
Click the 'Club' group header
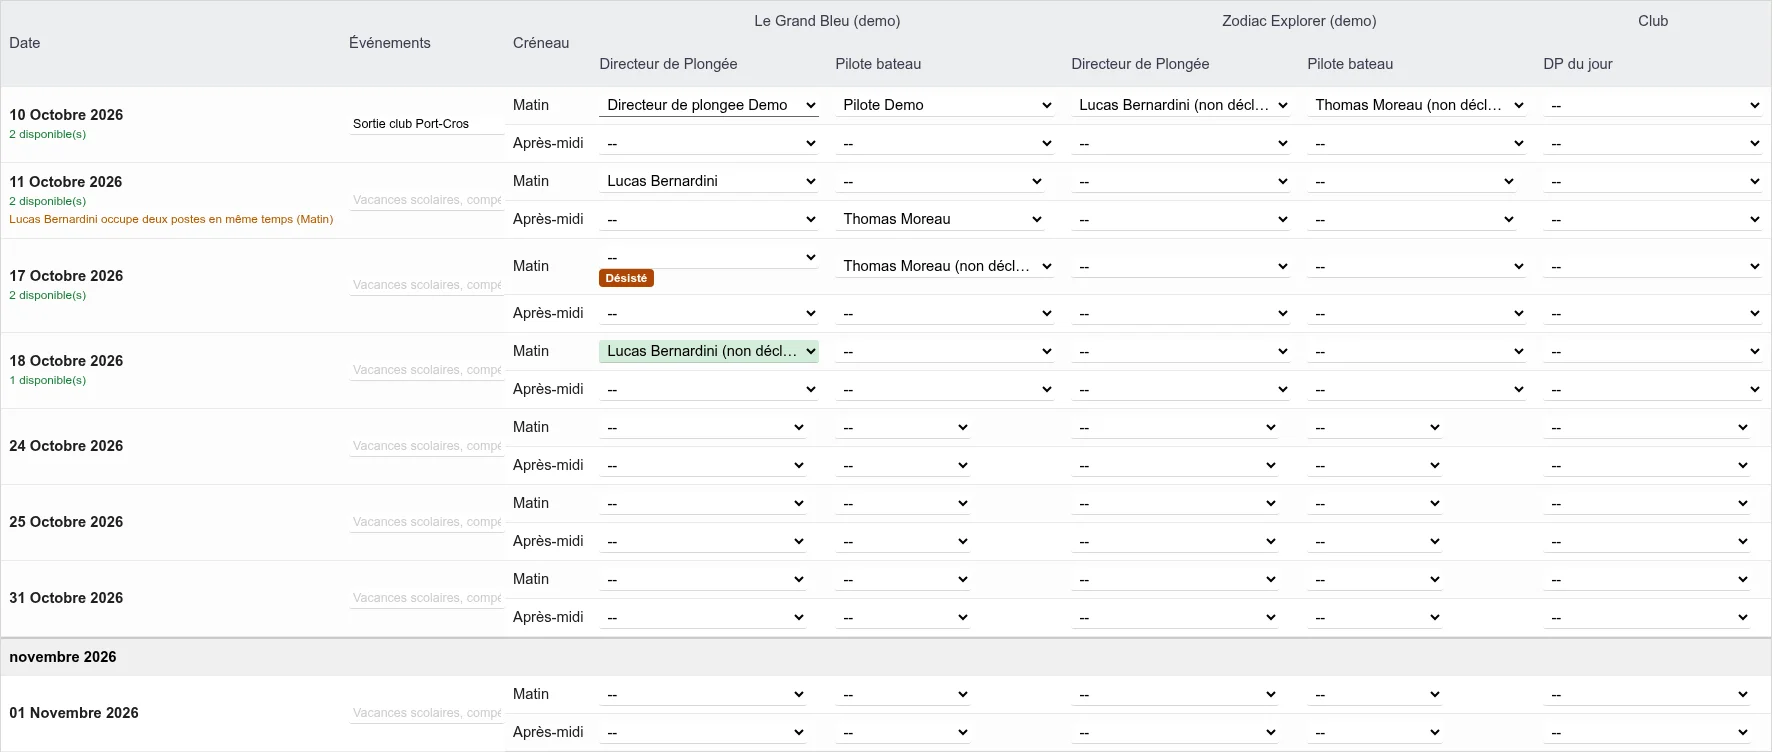(x=1653, y=21)
